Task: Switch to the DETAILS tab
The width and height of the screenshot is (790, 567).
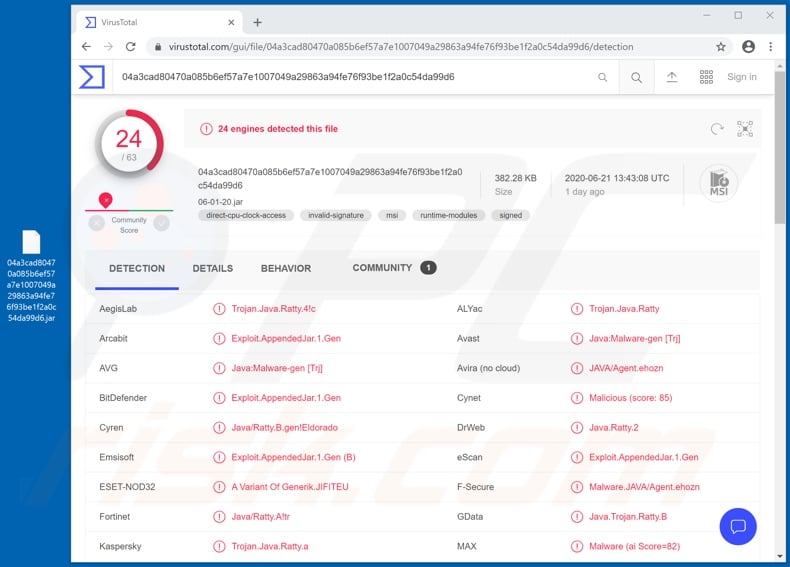Action: tap(213, 269)
